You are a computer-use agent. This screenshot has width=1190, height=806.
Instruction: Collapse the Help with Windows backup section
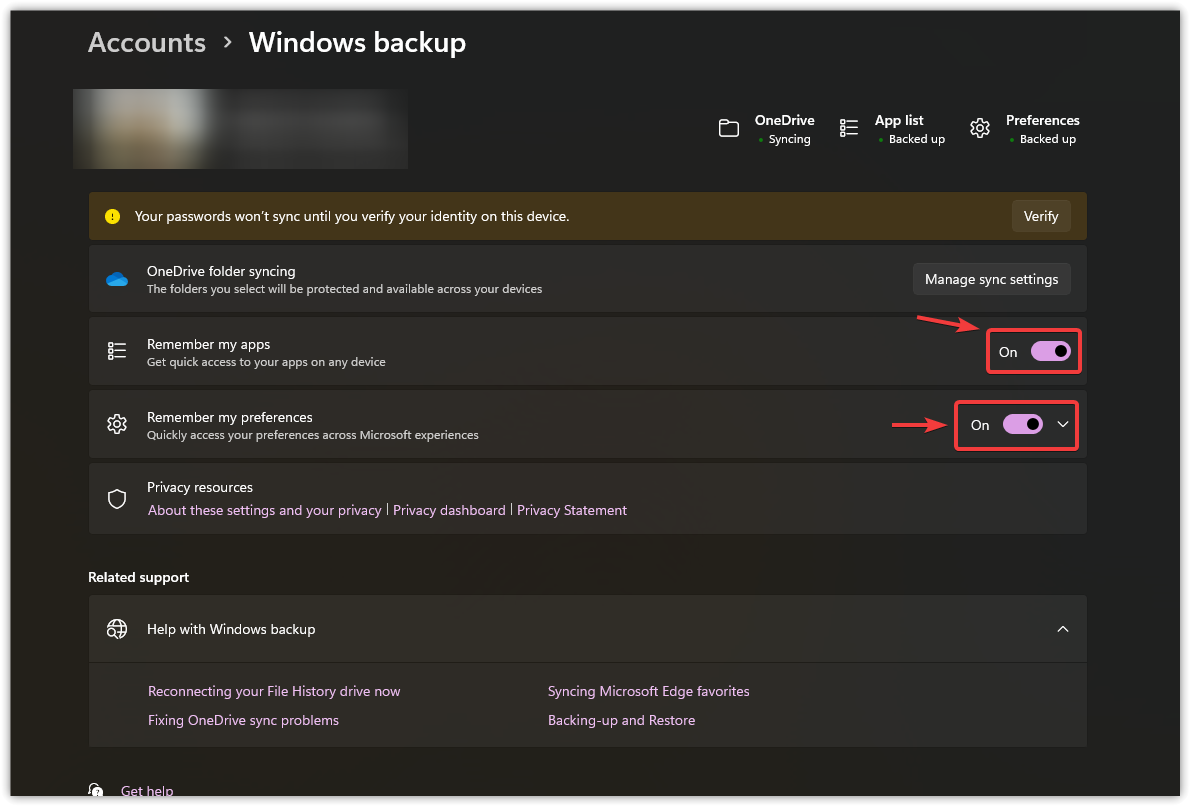point(1063,629)
